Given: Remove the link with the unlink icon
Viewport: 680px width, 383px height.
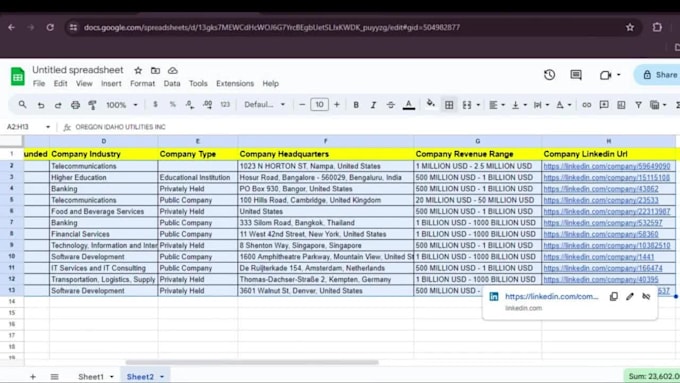Looking at the screenshot, I should (646, 296).
